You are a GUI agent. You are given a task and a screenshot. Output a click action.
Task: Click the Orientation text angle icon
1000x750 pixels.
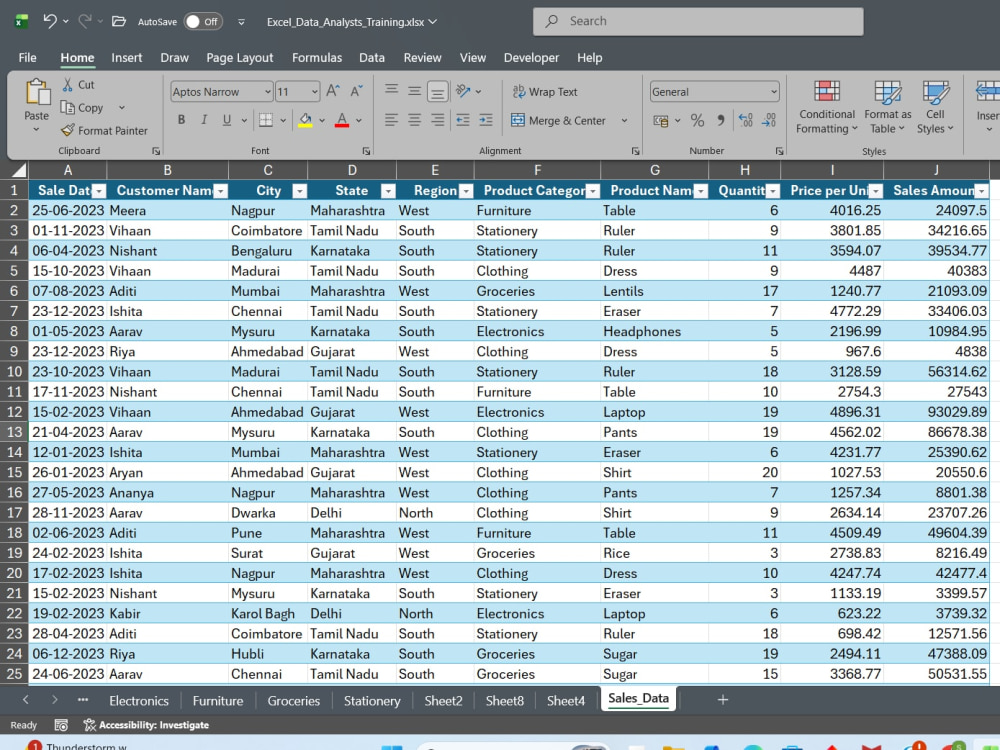pos(464,91)
